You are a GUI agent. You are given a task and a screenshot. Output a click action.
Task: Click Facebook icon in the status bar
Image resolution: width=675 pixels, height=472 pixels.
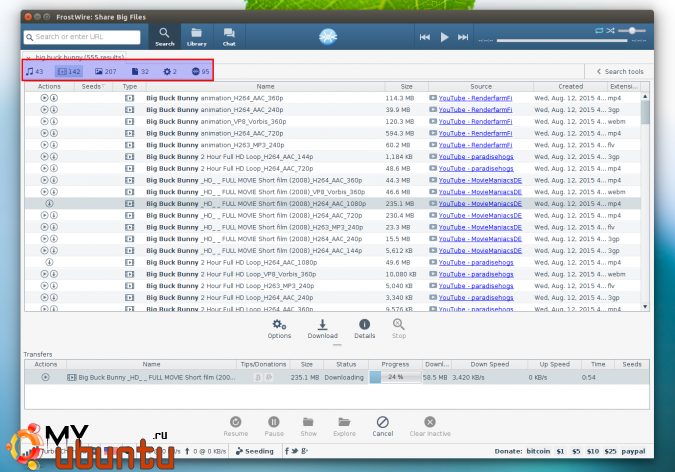(x=287, y=451)
